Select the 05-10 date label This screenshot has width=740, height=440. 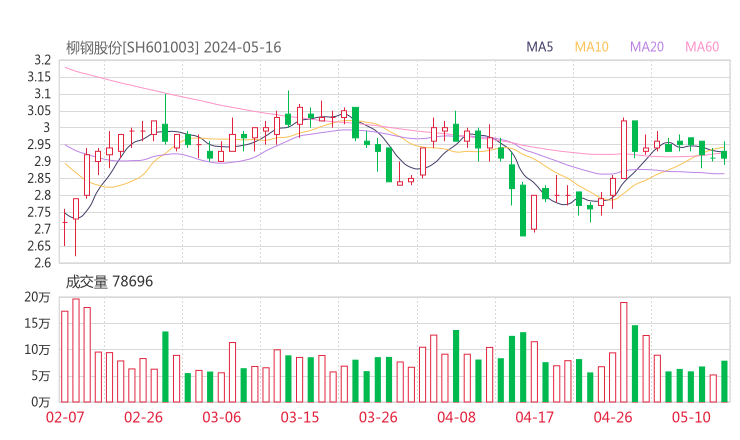[691, 417]
